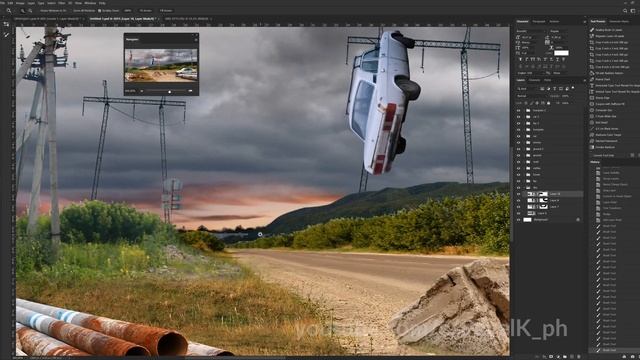Filter layers by shape layers icon
This screenshot has height=360, width=640.
[x=561, y=89]
